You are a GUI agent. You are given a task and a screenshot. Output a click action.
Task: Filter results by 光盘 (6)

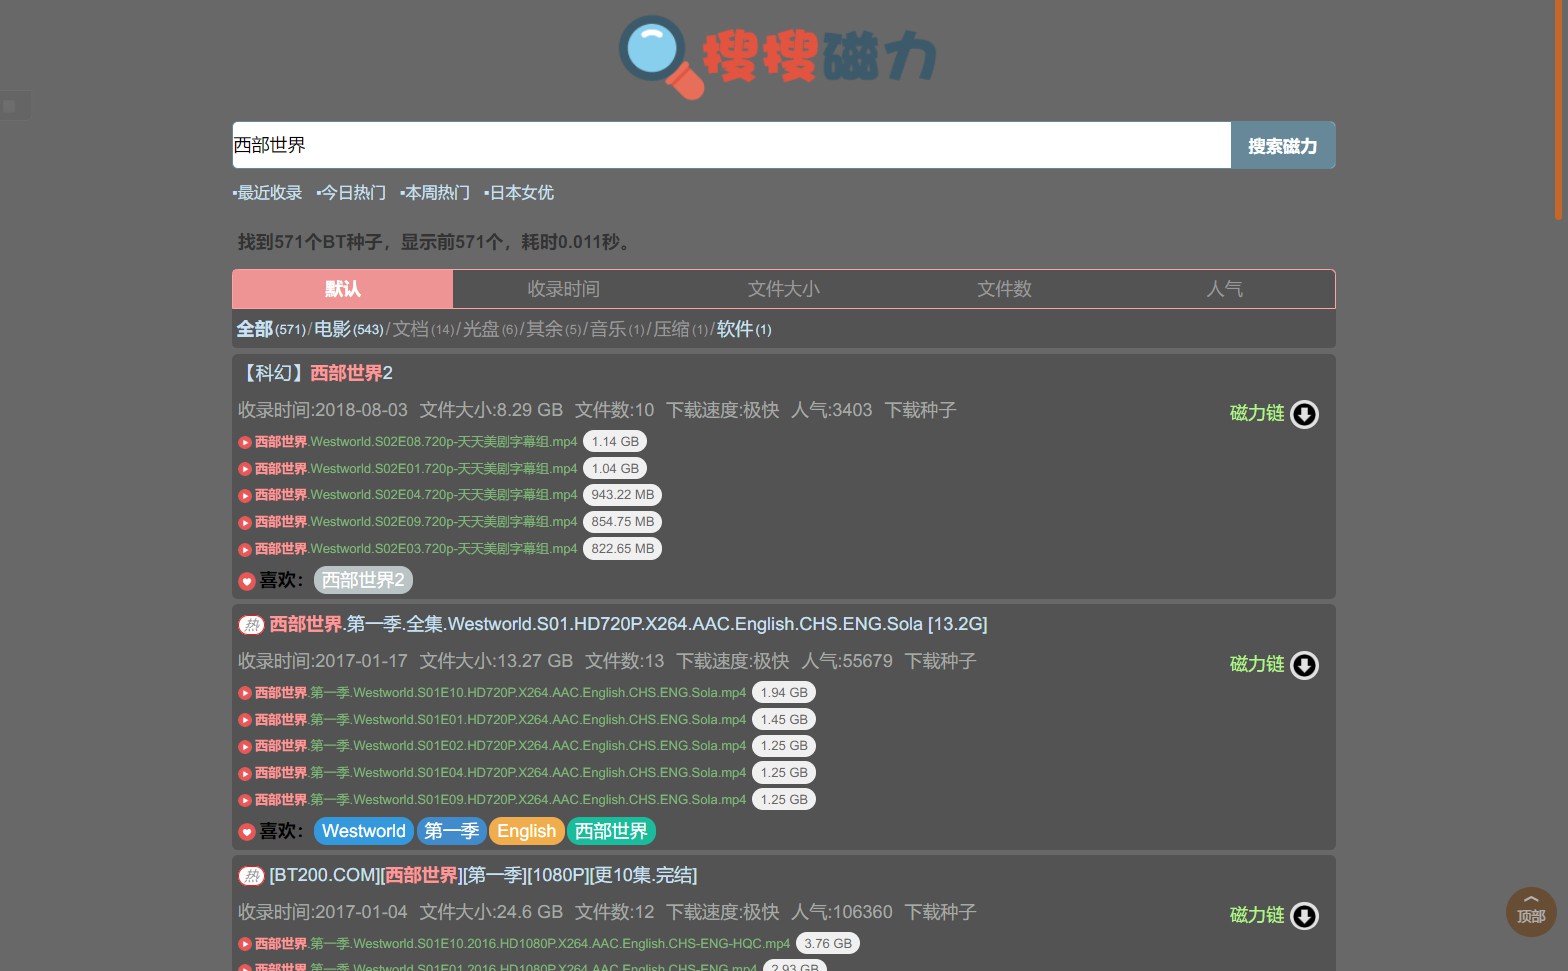coord(490,329)
